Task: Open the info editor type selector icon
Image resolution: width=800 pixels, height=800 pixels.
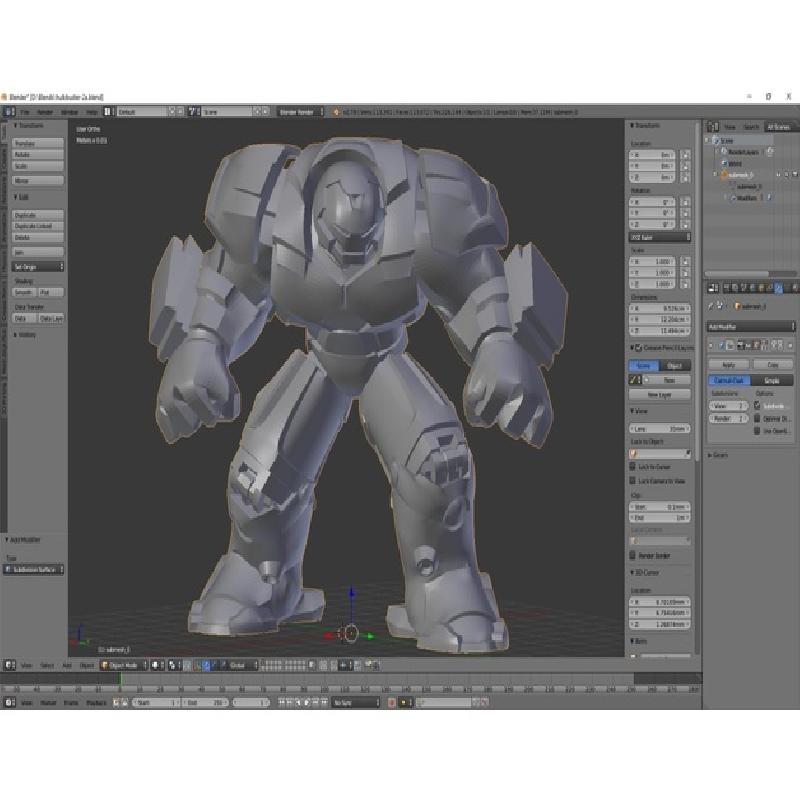Action: (x=9, y=112)
